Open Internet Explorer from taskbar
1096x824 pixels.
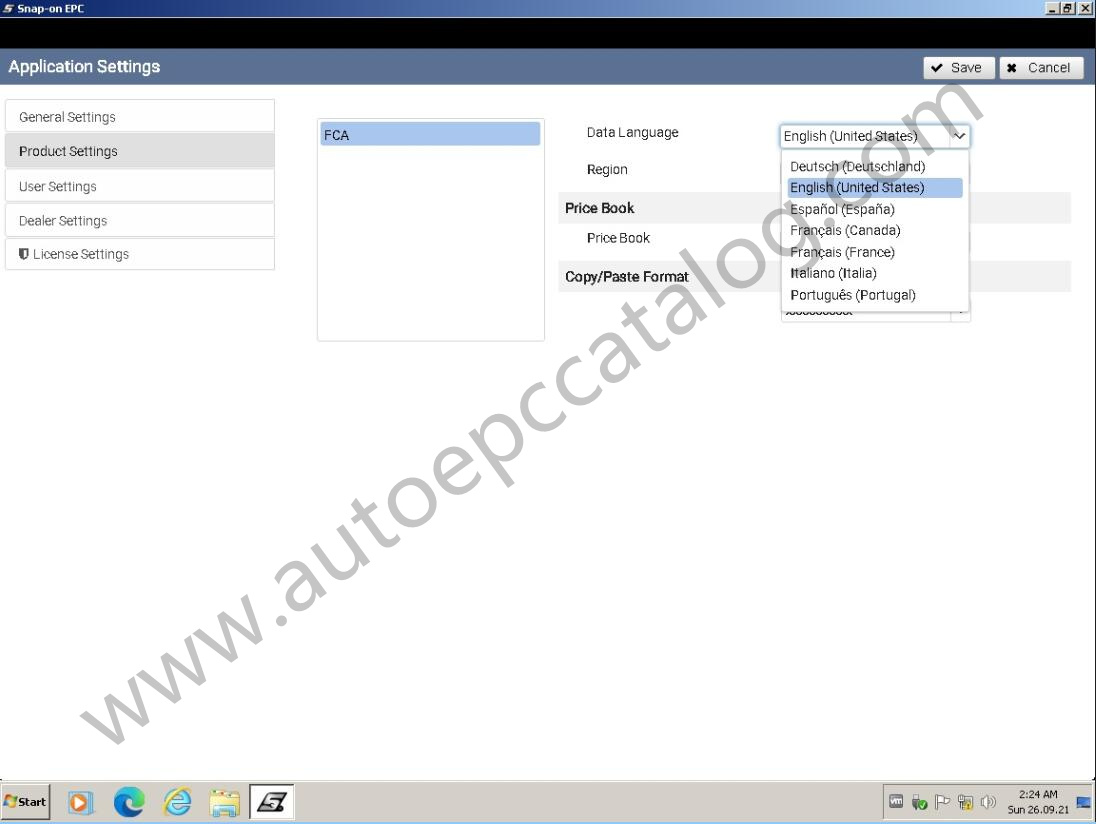tap(177, 802)
